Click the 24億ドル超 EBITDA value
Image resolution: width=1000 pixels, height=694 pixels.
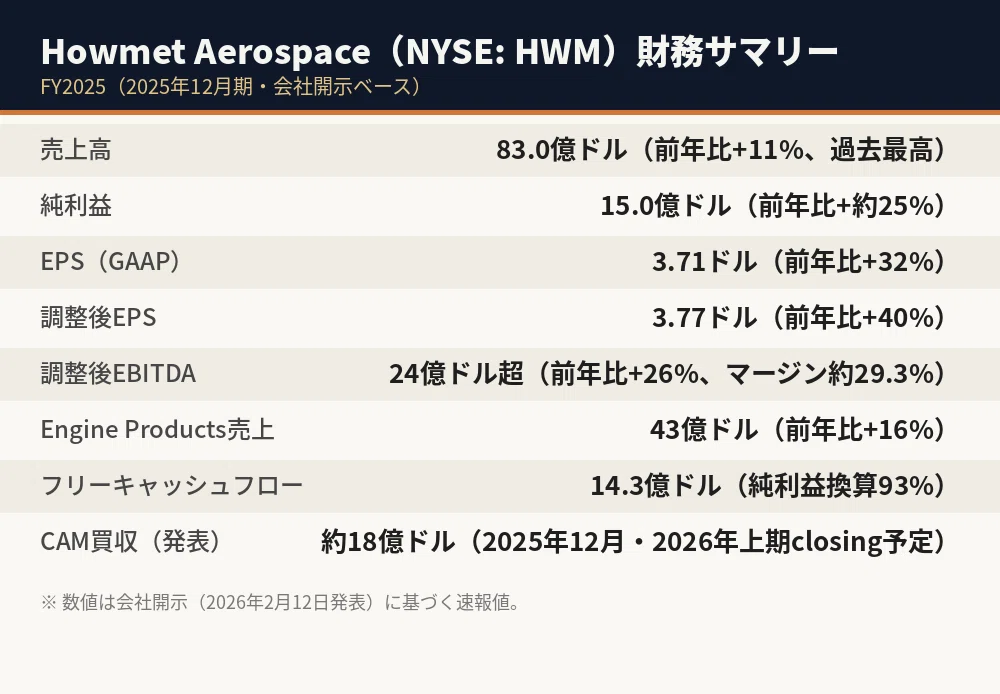pos(668,374)
